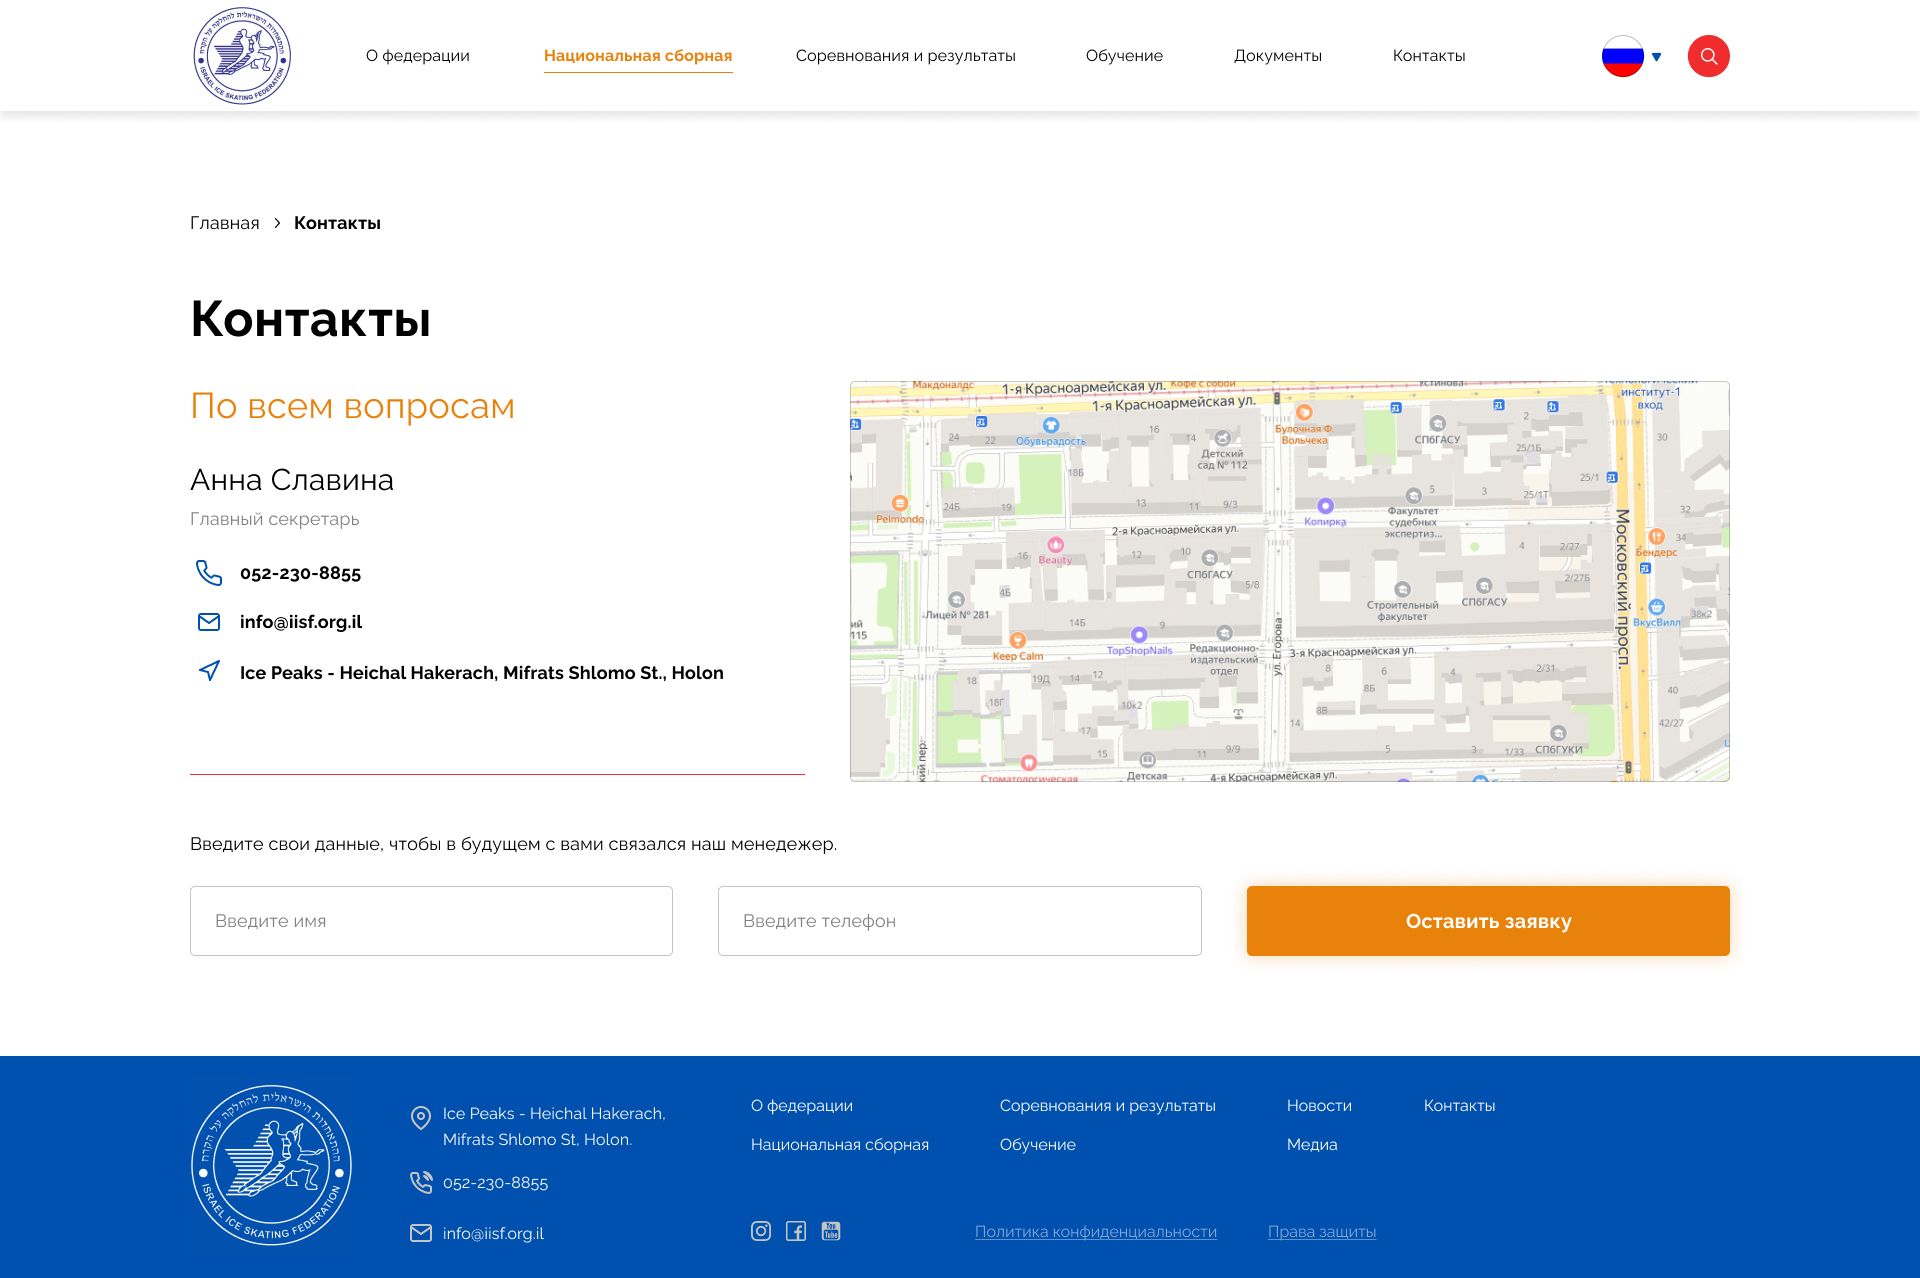This screenshot has width=1920, height=1278.
Task: Click the Копирка marker on the map
Action: (1325, 506)
